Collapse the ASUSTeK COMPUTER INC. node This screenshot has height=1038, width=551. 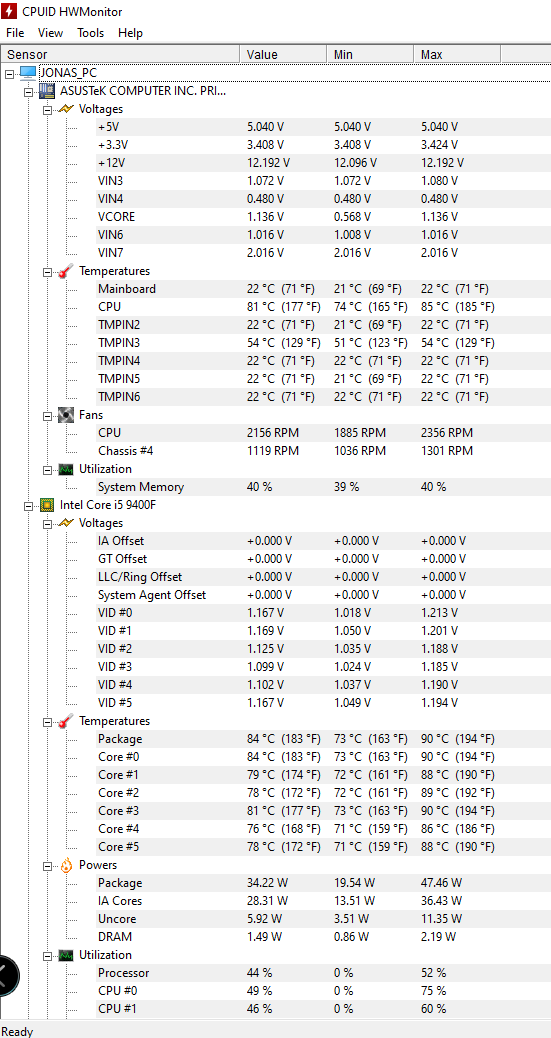[x=28, y=91]
